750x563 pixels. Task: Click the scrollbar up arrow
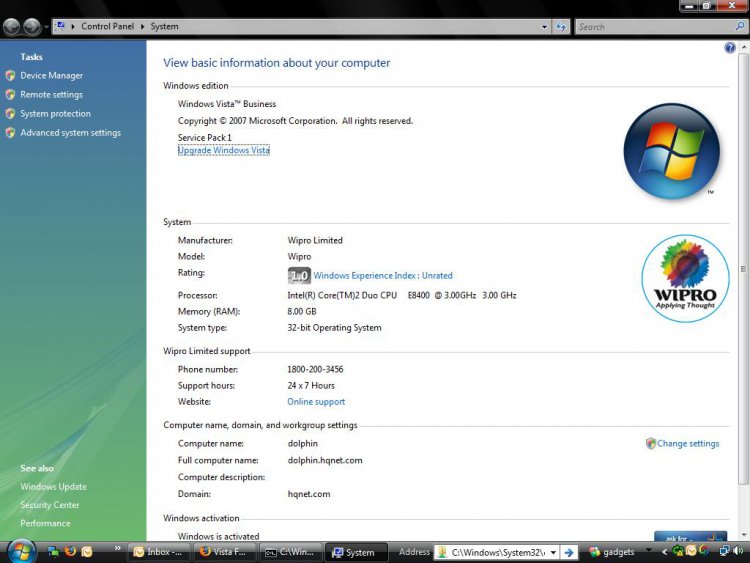pyautogui.click(x=743, y=47)
